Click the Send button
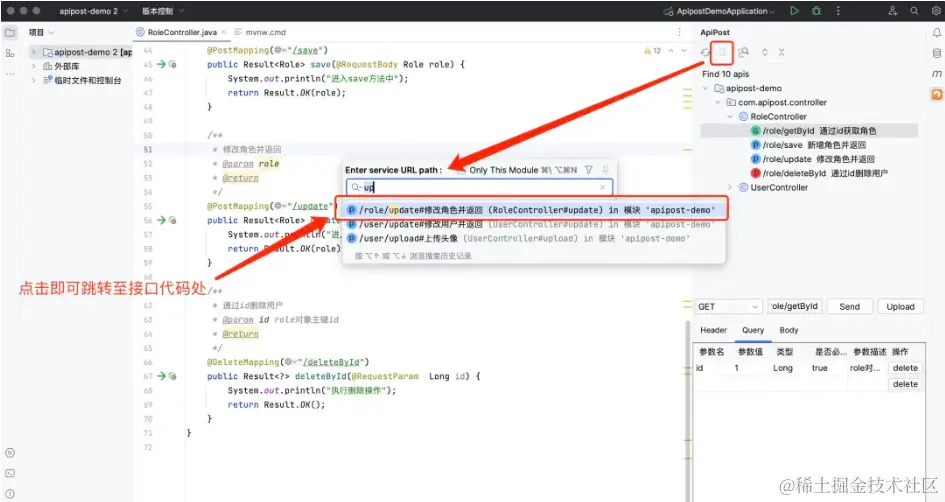 [849, 307]
